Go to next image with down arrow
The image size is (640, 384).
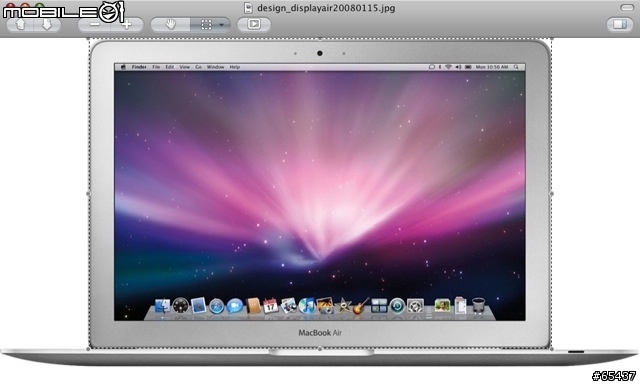(x=47, y=24)
